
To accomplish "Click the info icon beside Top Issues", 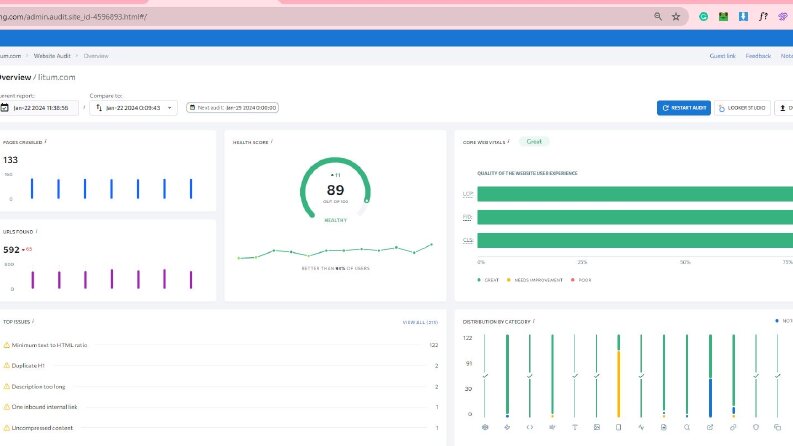I will click(33, 321).
